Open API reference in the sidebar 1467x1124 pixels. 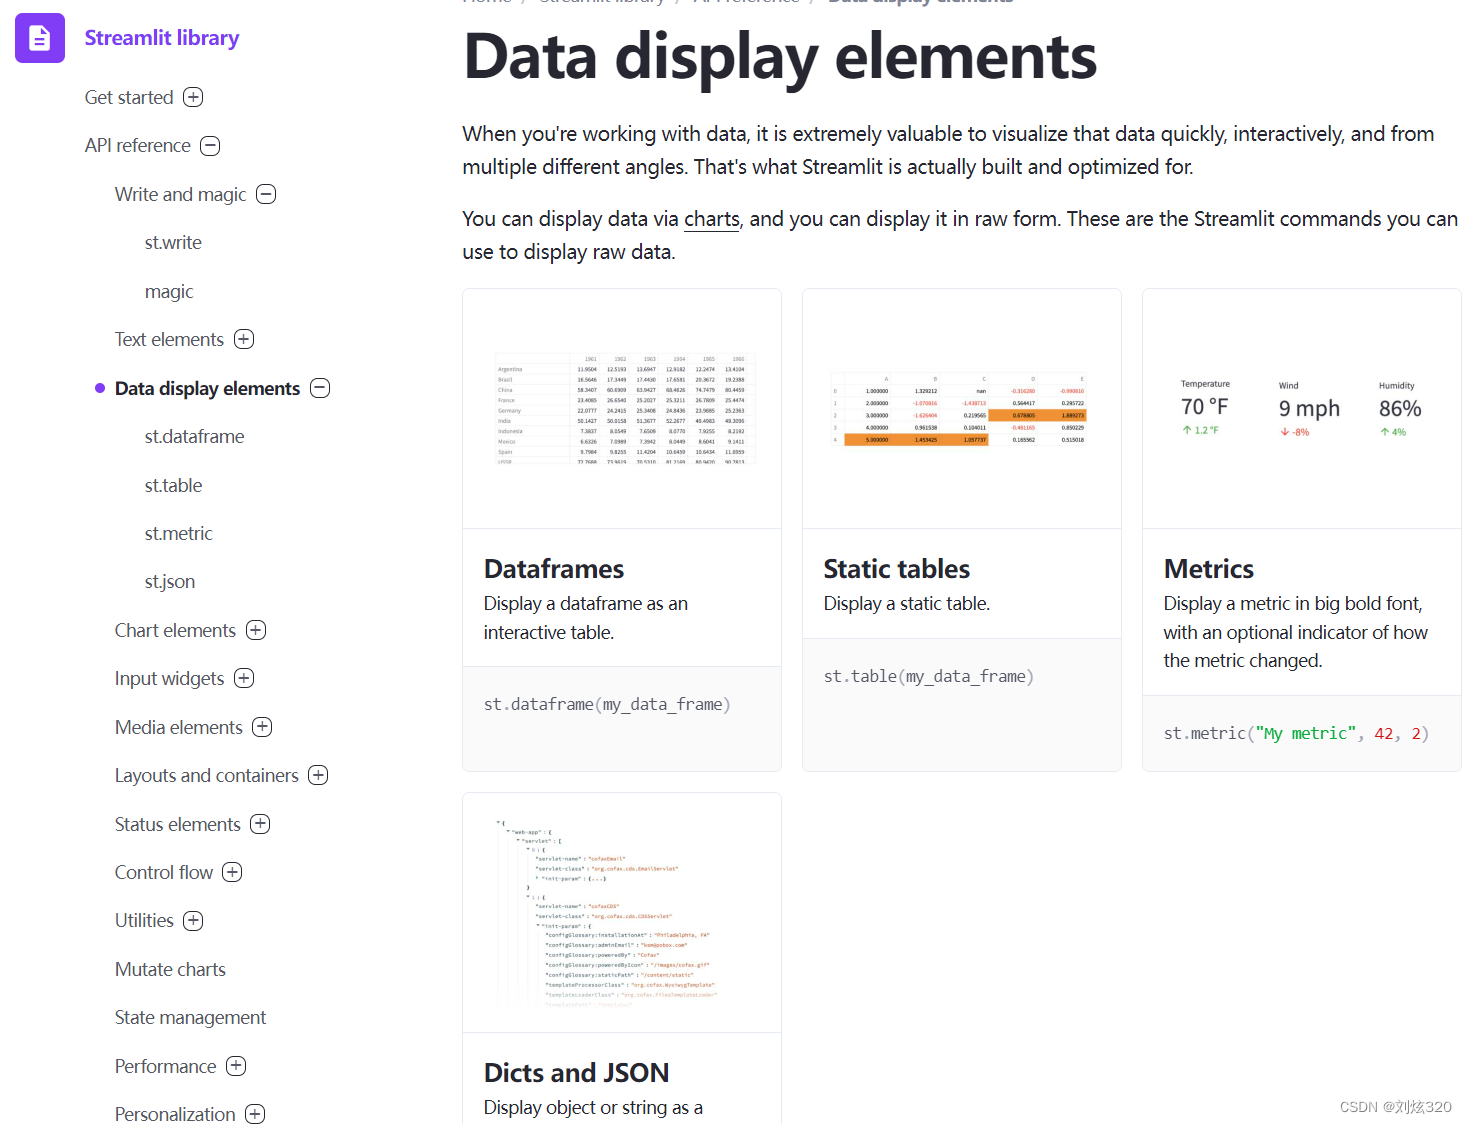[138, 146]
